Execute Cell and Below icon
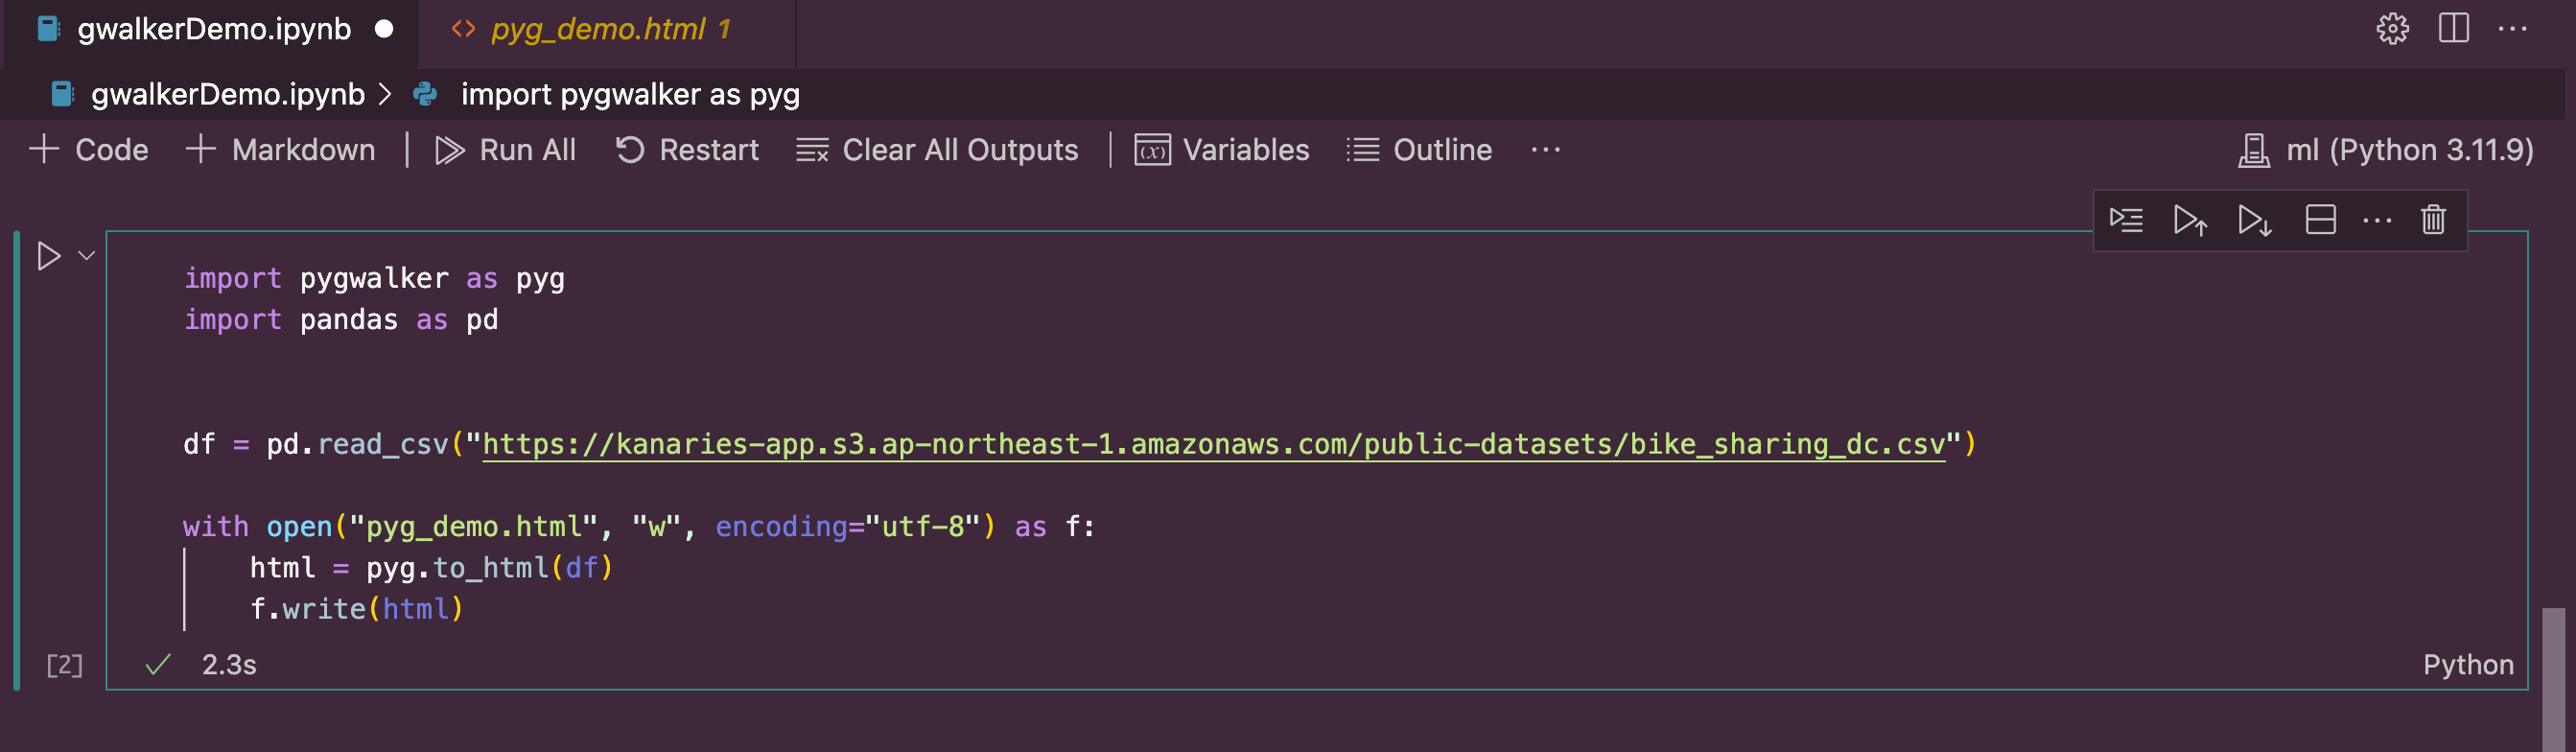The width and height of the screenshot is (2576, 752). tap(2254, 220)
